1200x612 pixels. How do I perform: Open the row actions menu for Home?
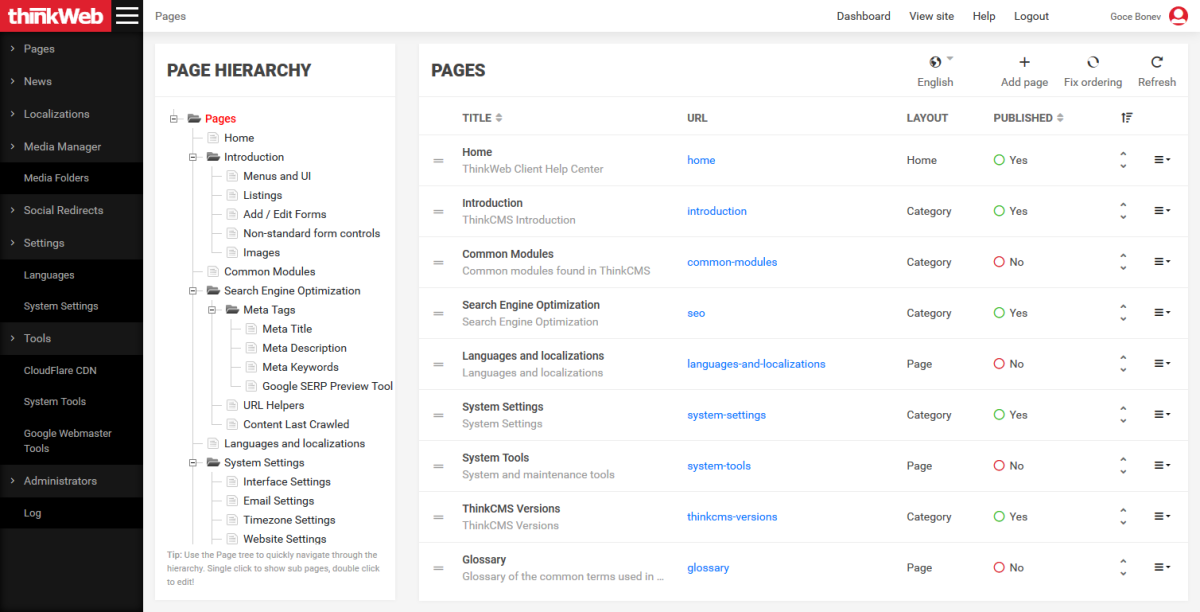(1161, 160)
